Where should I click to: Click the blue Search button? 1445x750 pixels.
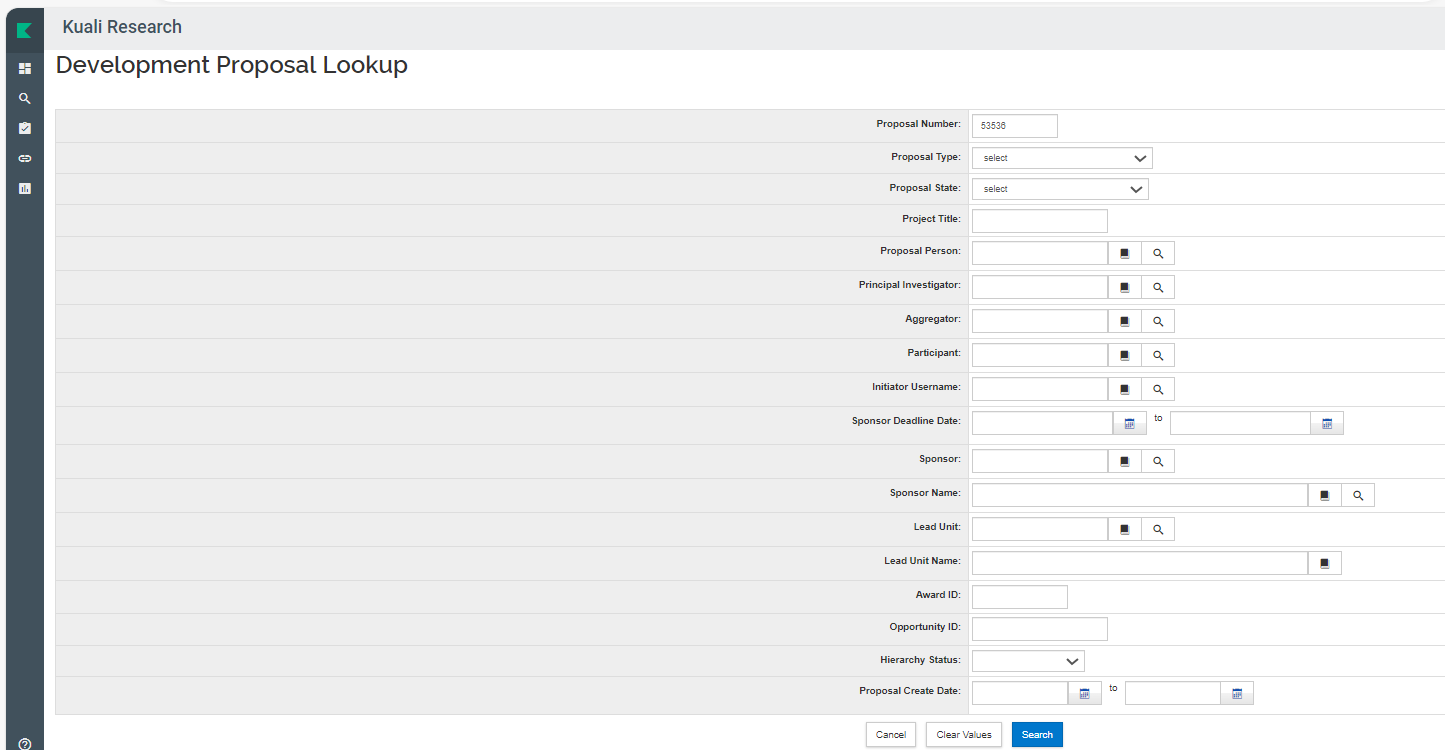1037,735
